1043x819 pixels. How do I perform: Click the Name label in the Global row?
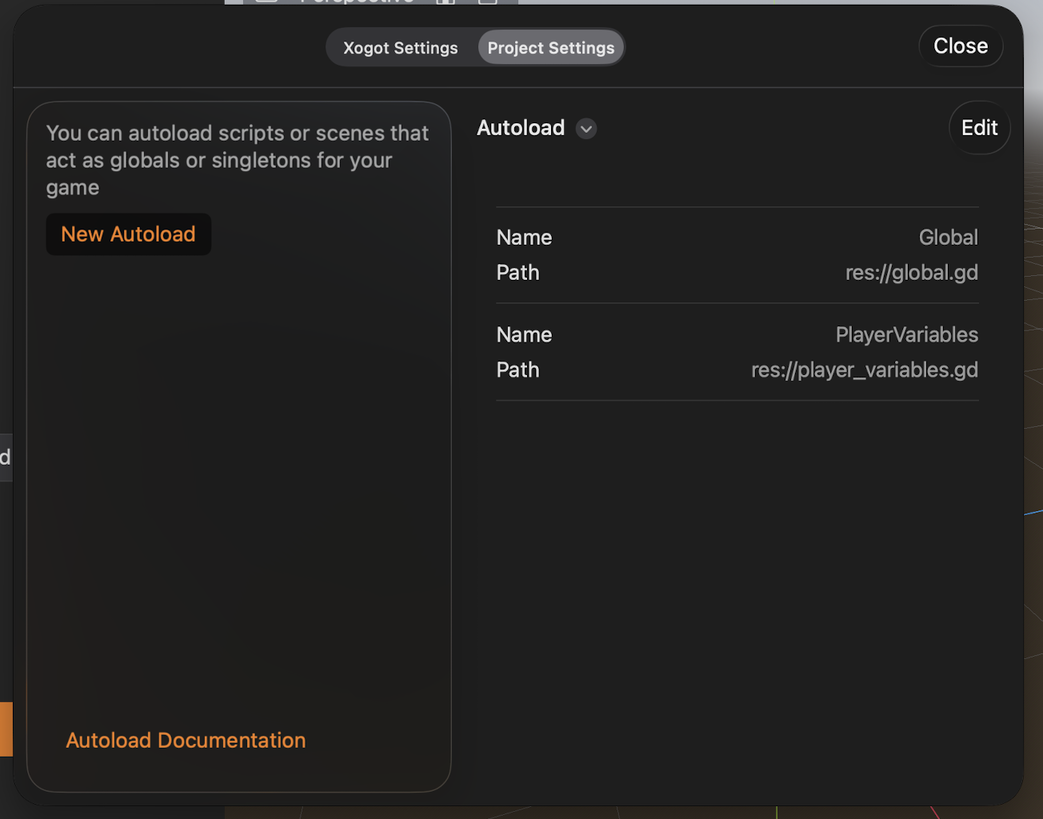(524, 238)
